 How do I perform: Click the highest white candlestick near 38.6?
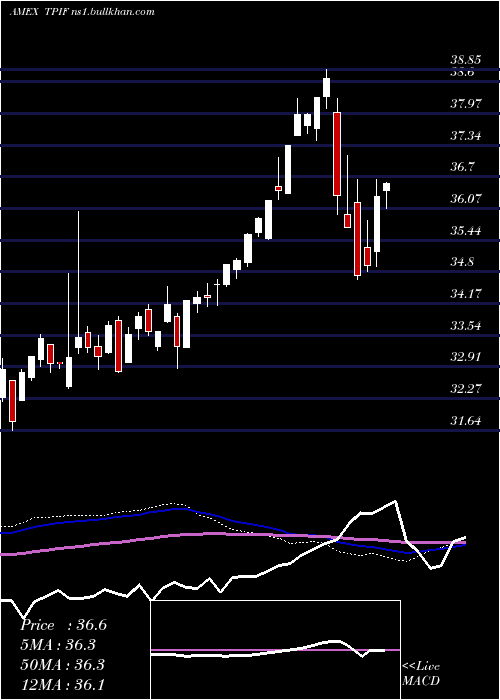[x=327, y=87]
